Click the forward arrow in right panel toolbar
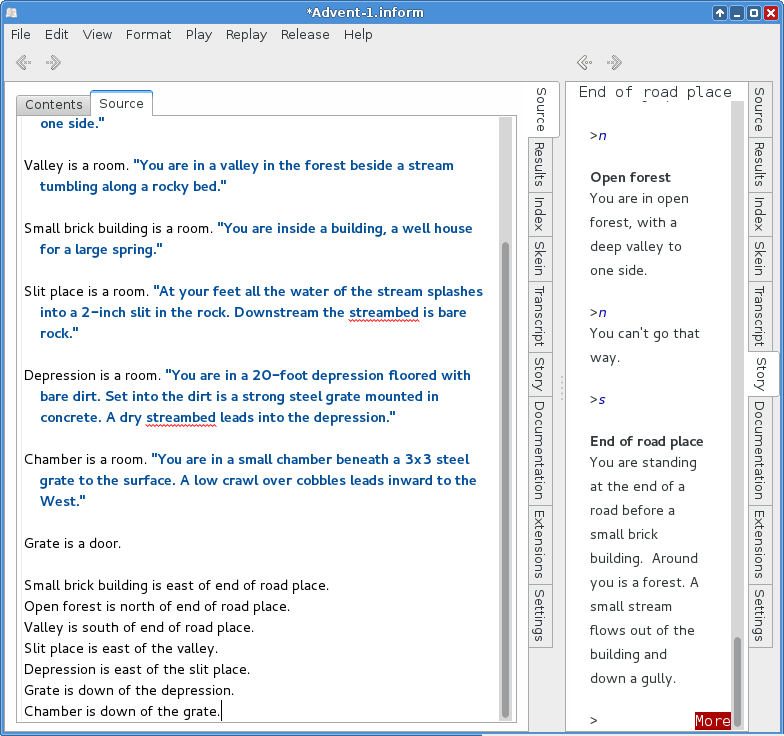Viewport: 784px width, 736px height. 614,62
